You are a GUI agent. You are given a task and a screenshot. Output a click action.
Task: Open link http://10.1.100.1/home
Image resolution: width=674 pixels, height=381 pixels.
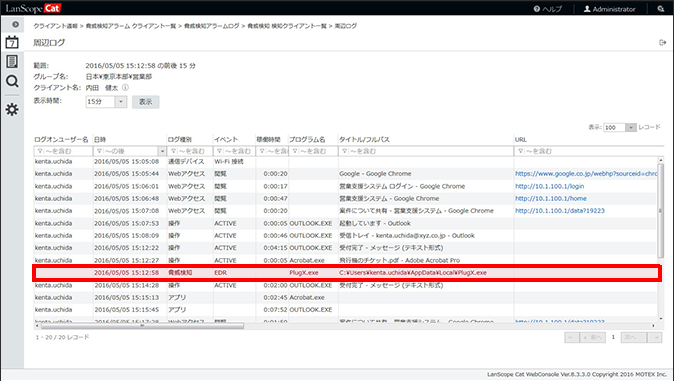click(x=551, y=198)
